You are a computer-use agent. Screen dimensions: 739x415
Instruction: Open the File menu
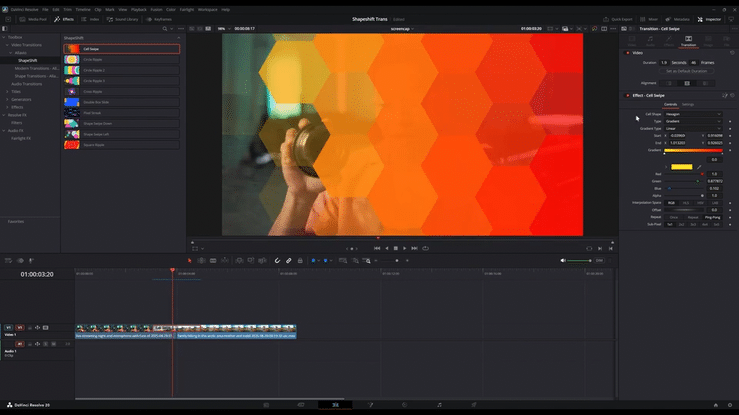[x=45, y=9]
